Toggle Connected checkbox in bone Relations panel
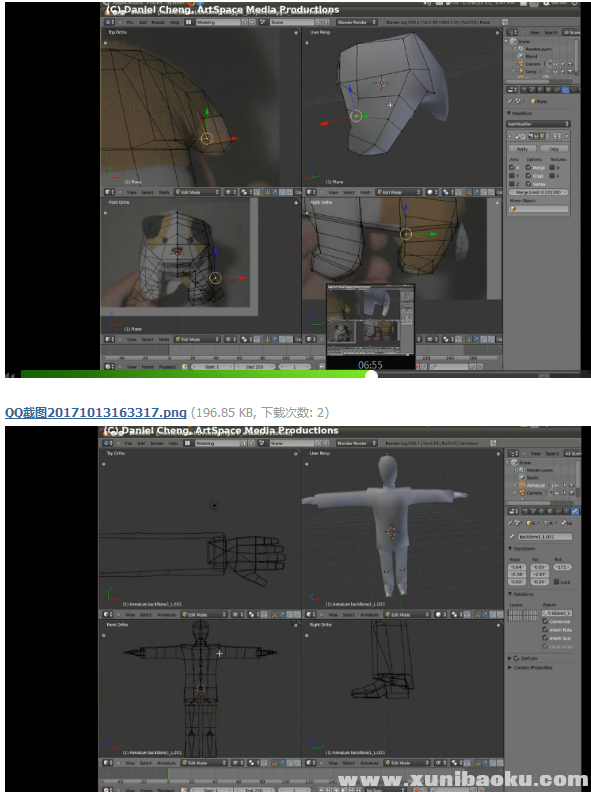 (x=545, y=621)
